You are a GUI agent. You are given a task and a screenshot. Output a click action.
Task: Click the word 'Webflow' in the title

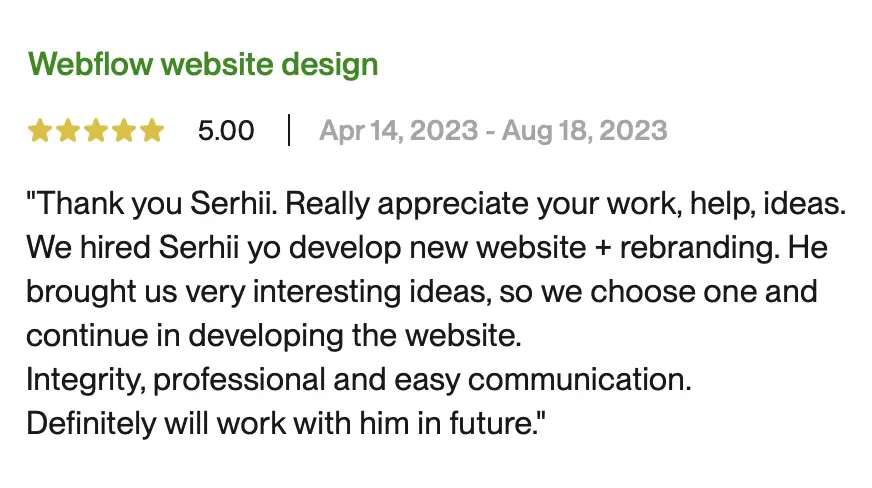(91, 64)
